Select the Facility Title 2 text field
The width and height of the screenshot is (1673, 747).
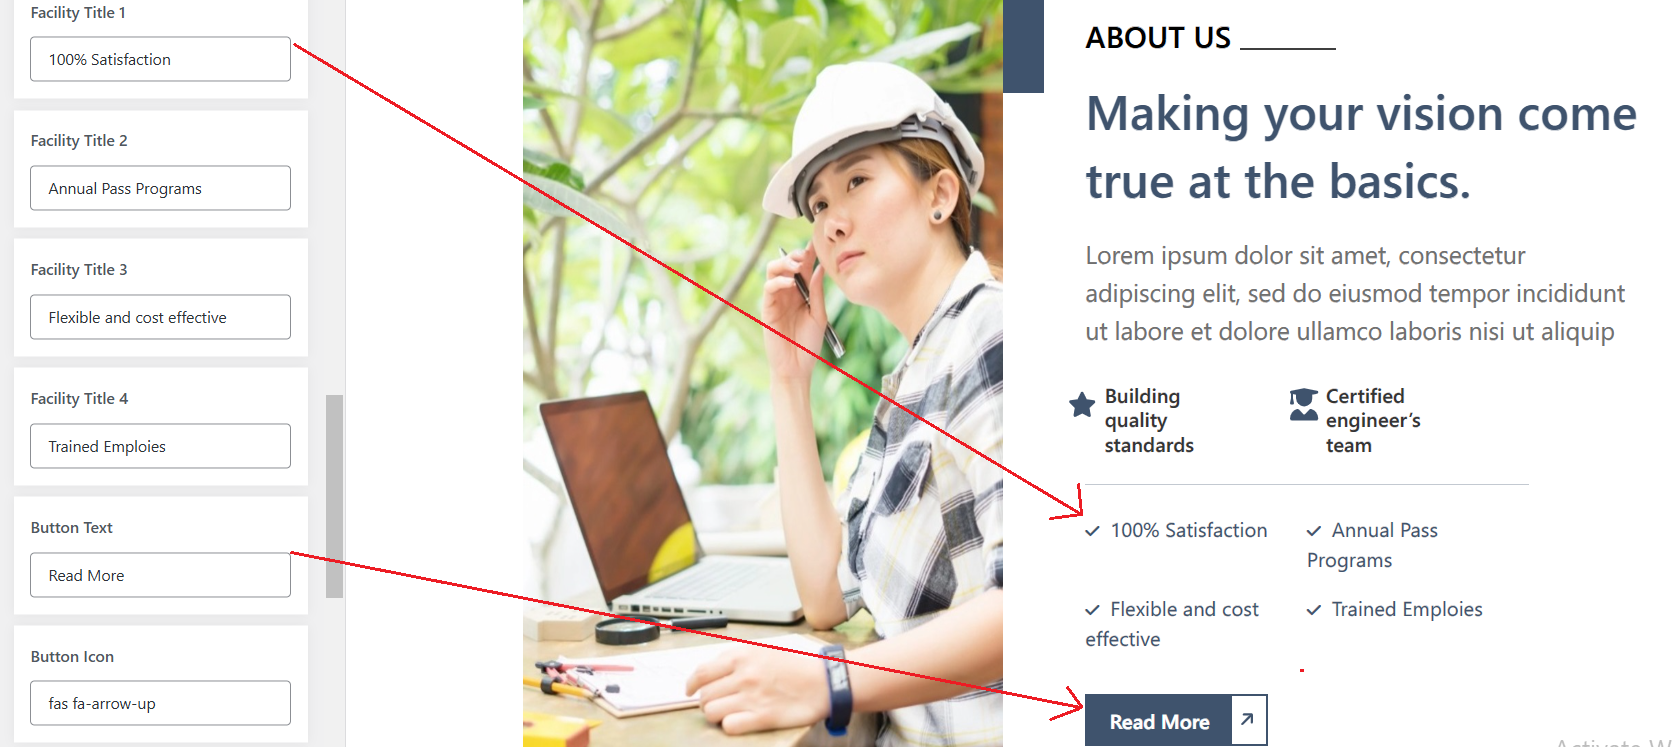160,188
